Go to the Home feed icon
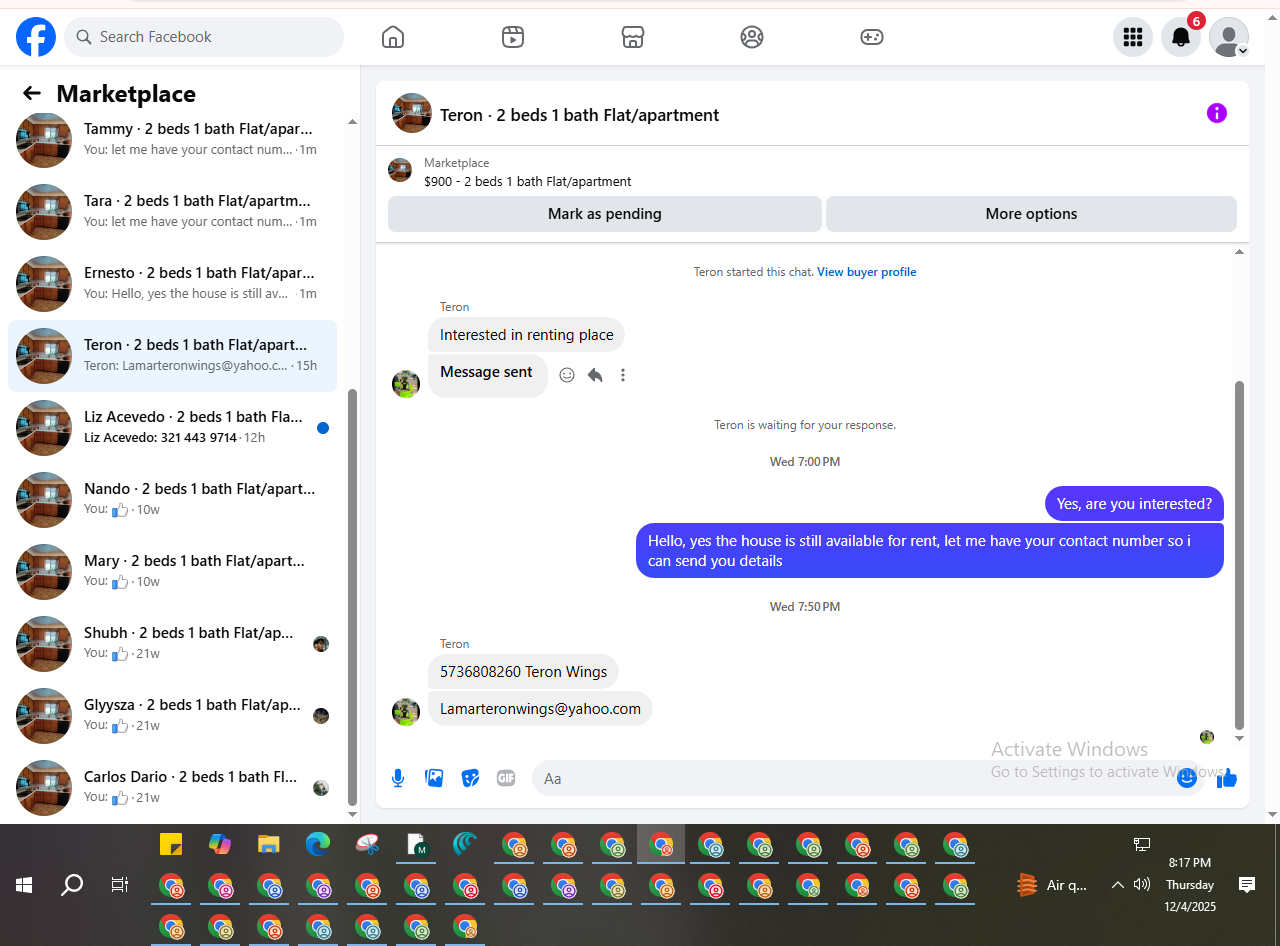The image size is (1280, 946). point(393,37)
